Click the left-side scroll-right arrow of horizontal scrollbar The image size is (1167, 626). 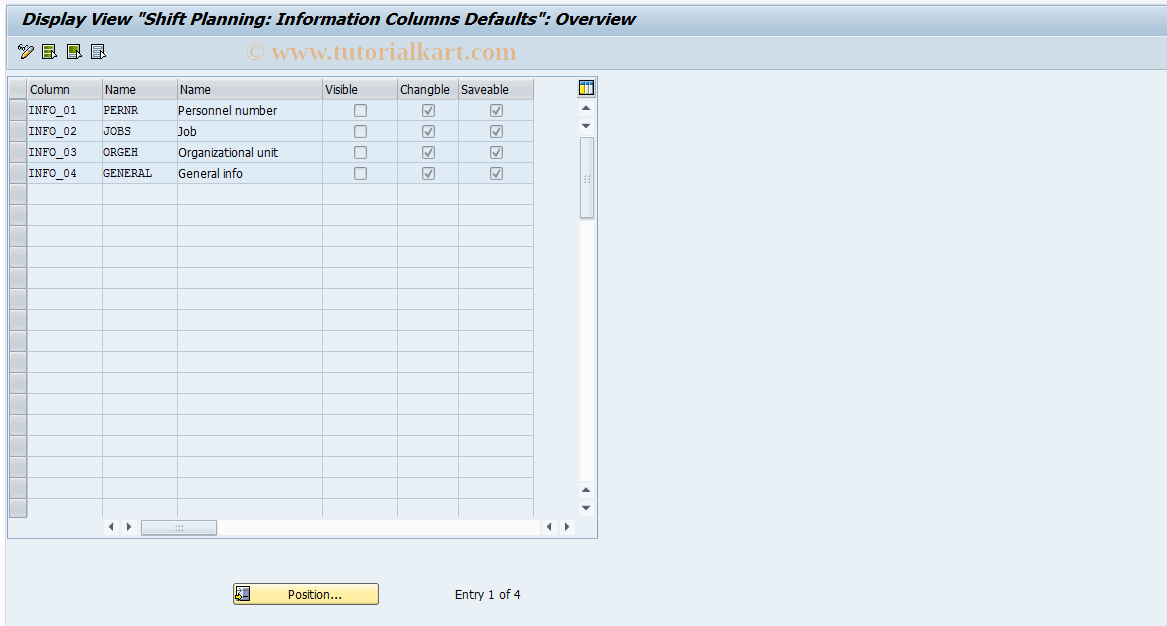point(129,527)
